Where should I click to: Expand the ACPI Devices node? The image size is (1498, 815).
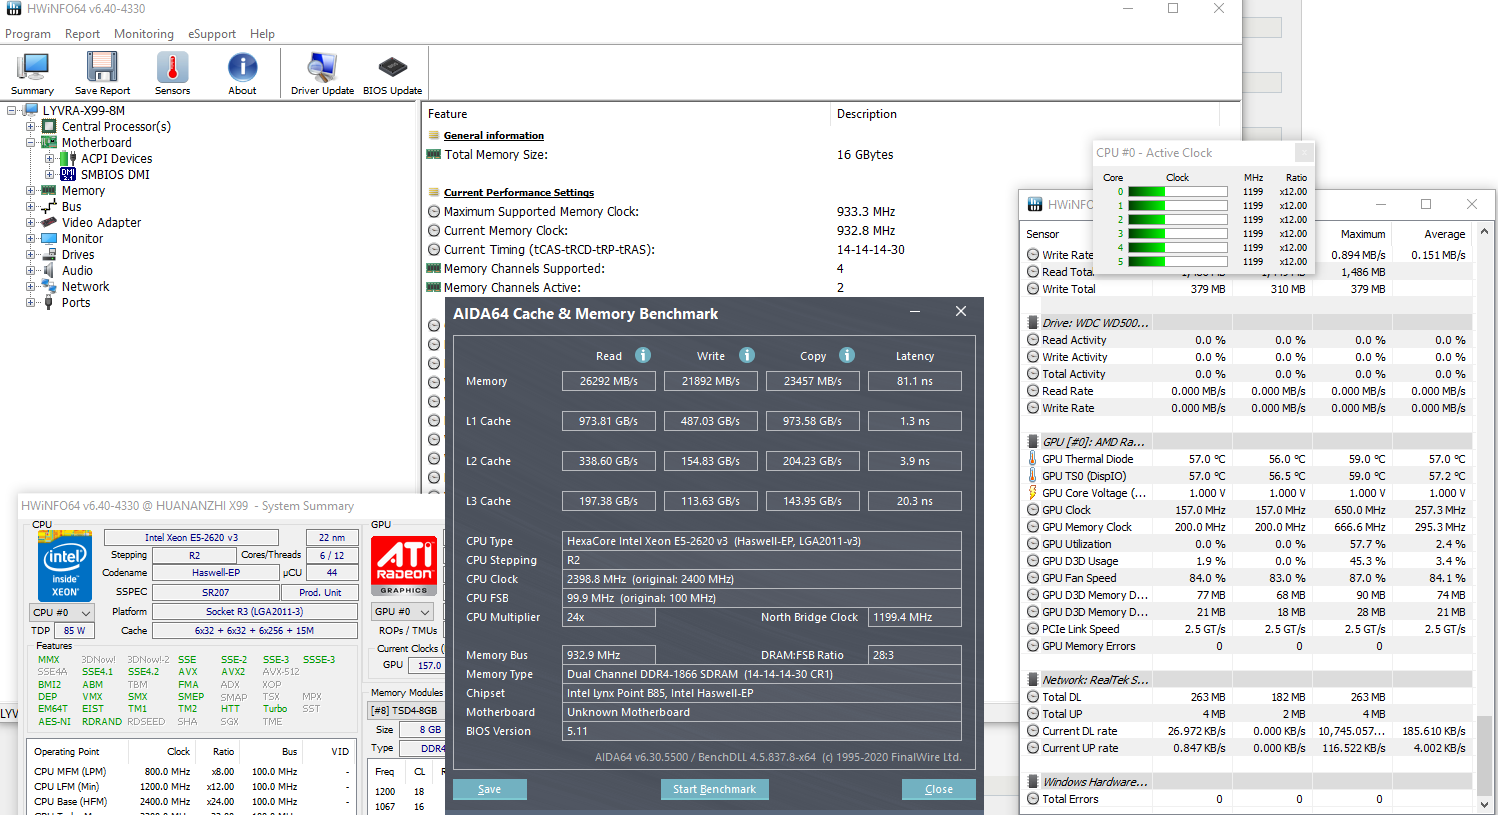point(50,159)
